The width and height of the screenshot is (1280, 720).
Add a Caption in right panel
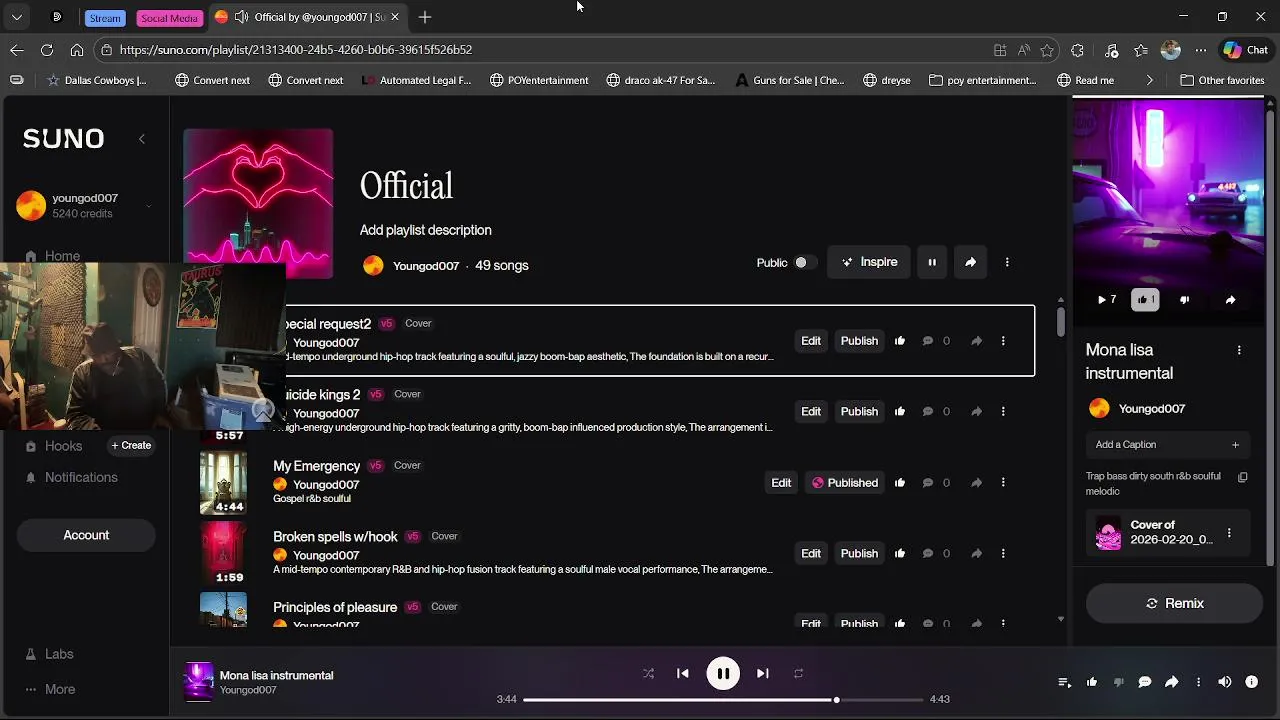[x=1167, y=445]
